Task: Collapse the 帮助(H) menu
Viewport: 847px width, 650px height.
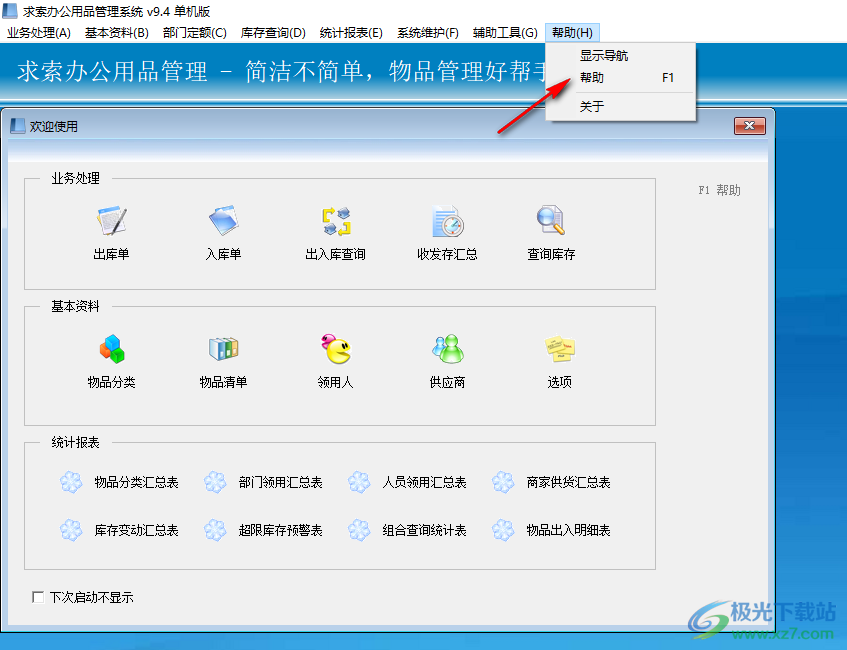Action: [x=572, y=33]
